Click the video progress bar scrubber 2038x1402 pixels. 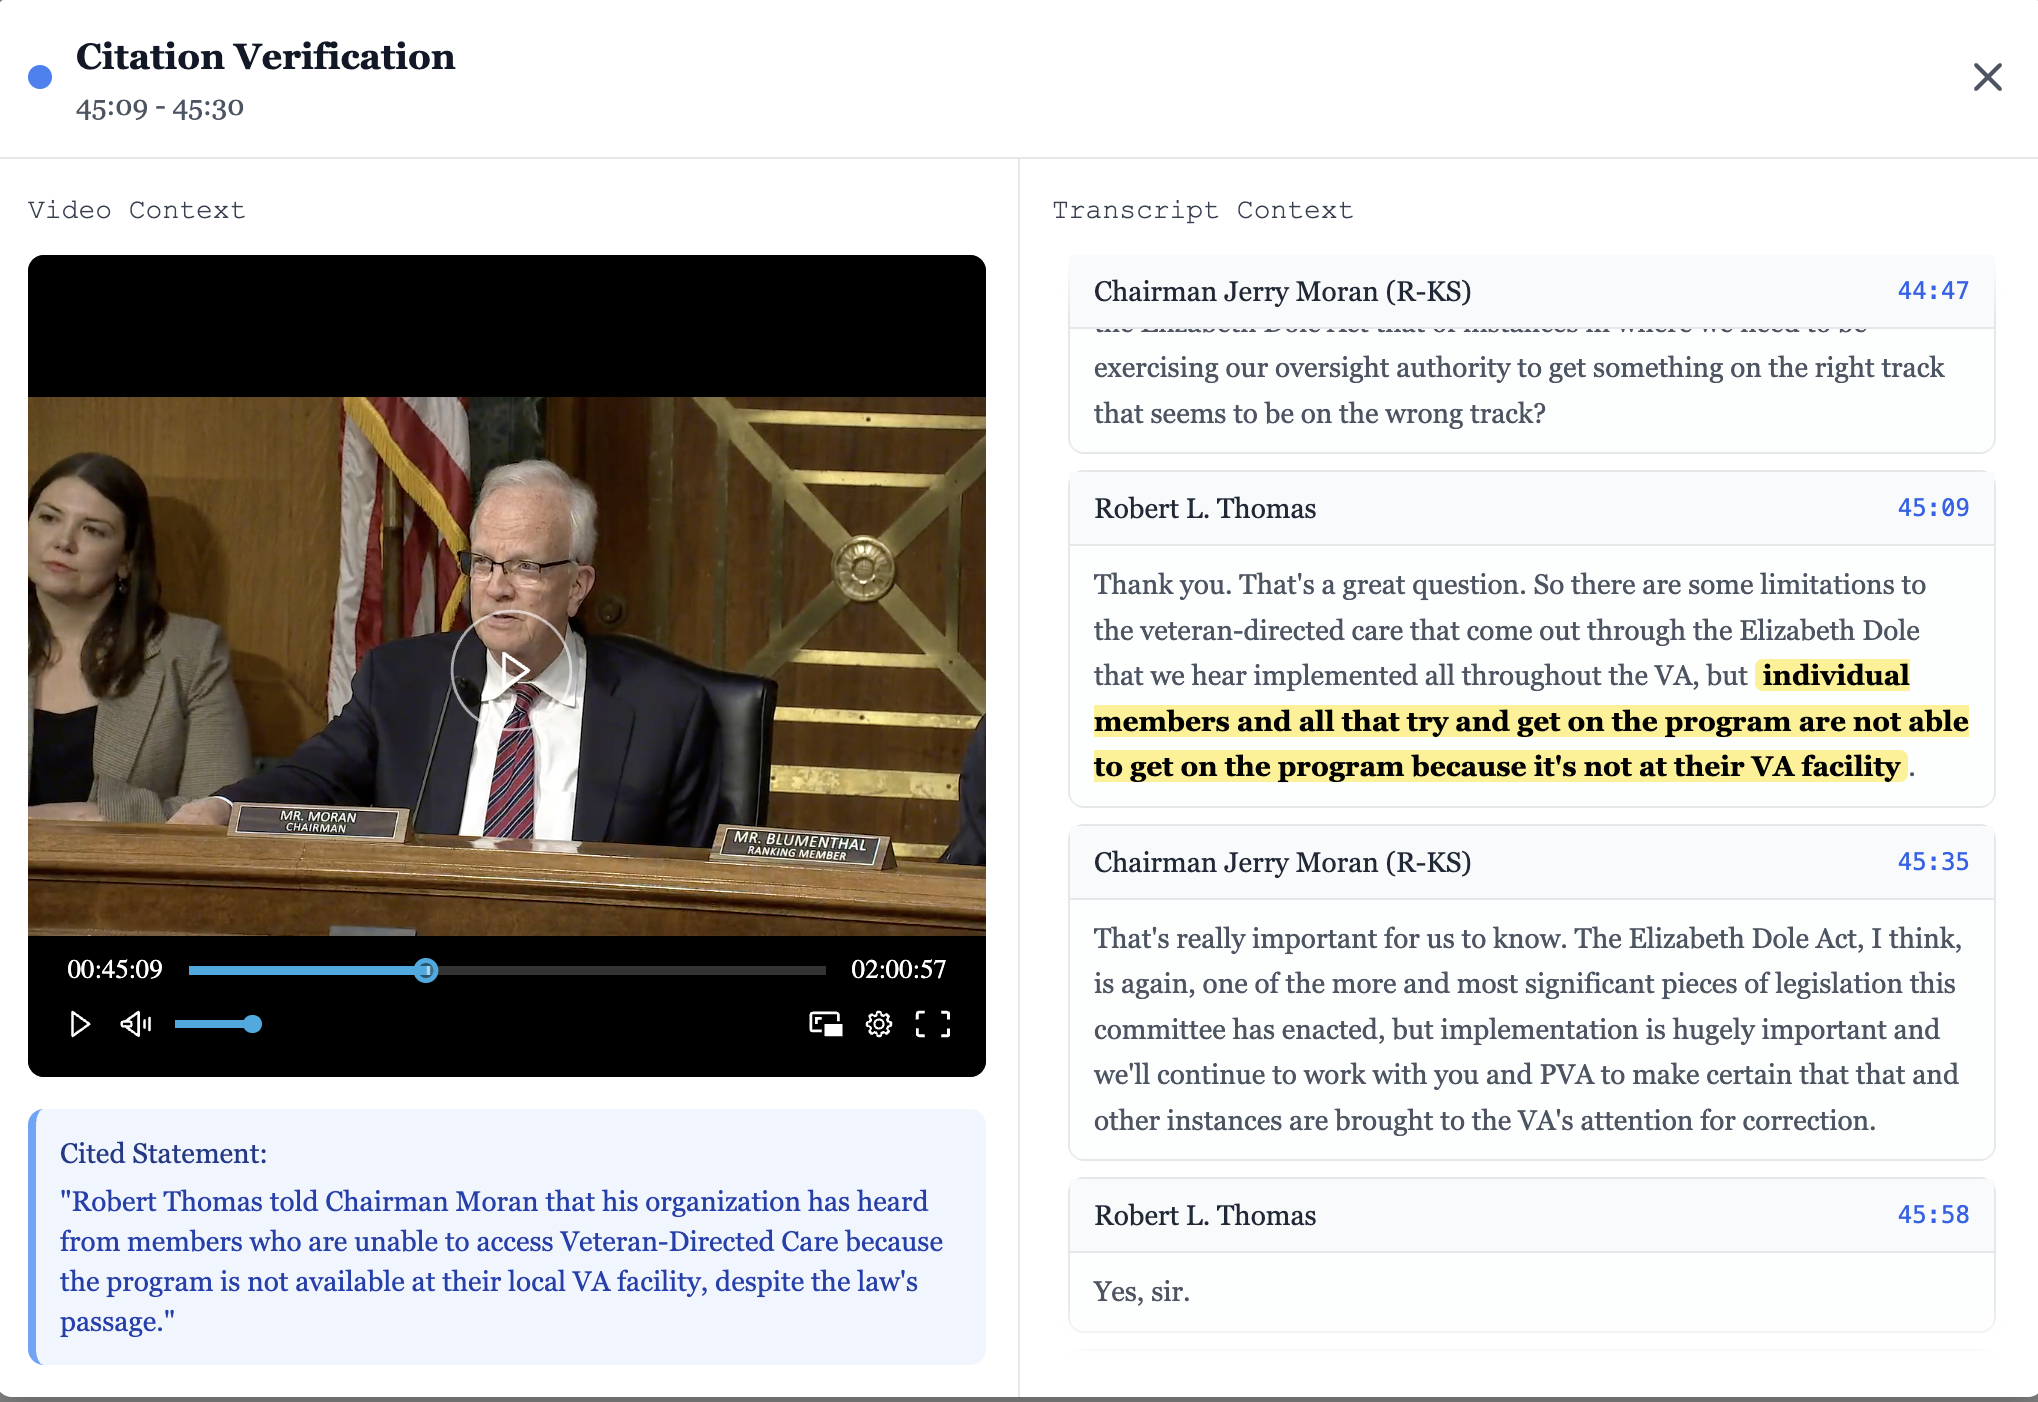pos(427,969)
